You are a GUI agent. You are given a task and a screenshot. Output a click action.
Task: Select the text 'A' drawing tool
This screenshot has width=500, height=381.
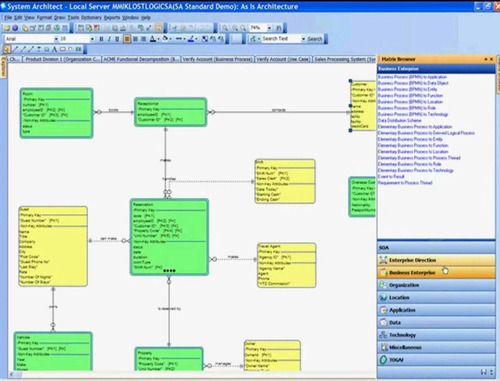(54, 49)
